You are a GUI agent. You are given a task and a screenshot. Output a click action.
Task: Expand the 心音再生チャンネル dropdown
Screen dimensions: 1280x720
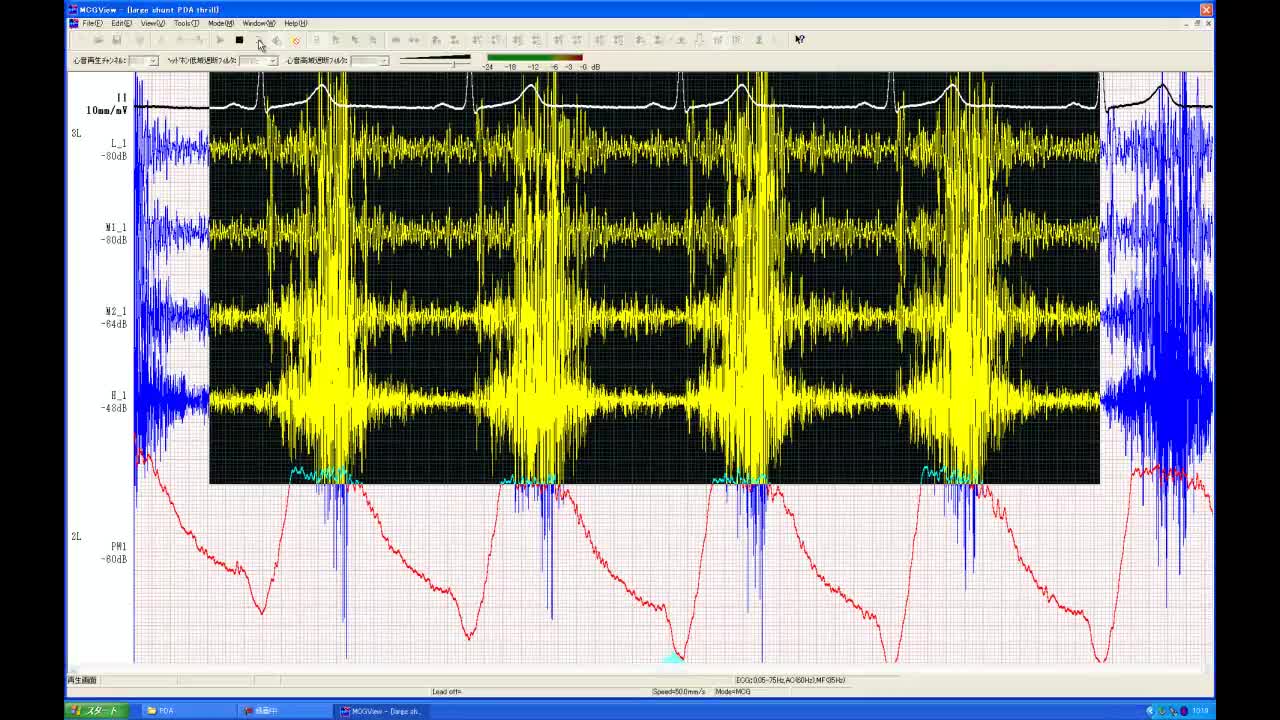[152, 61]
